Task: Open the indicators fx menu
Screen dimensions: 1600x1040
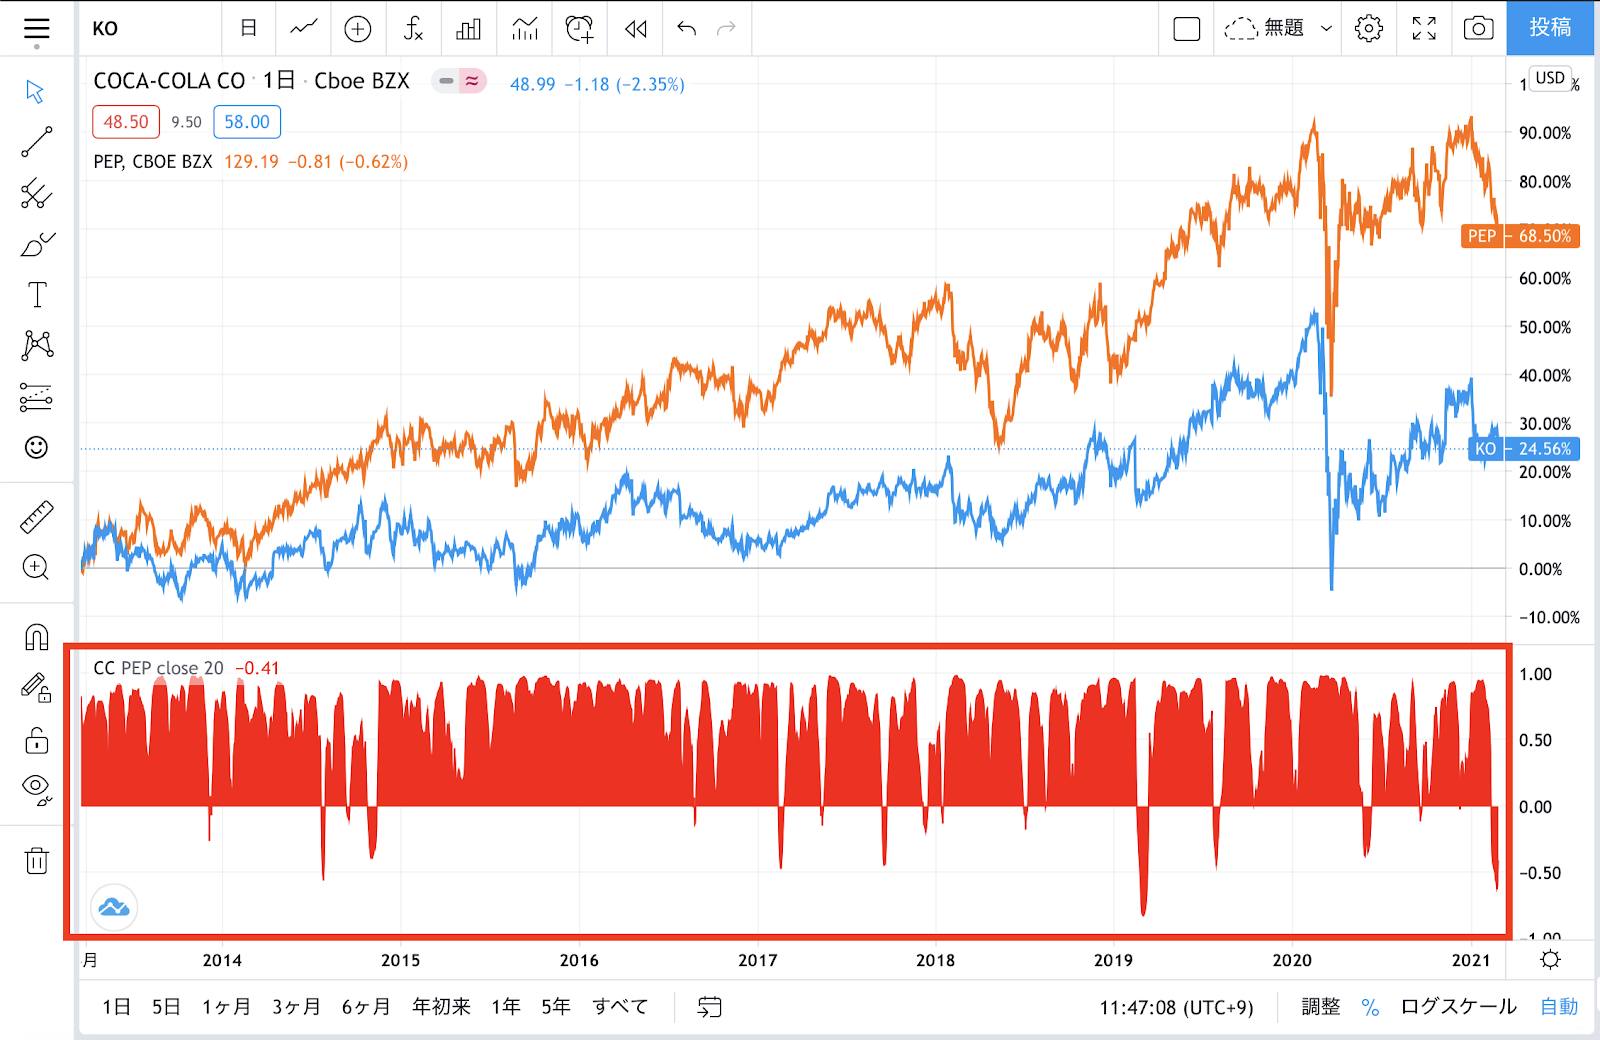Action: [413, 28]
